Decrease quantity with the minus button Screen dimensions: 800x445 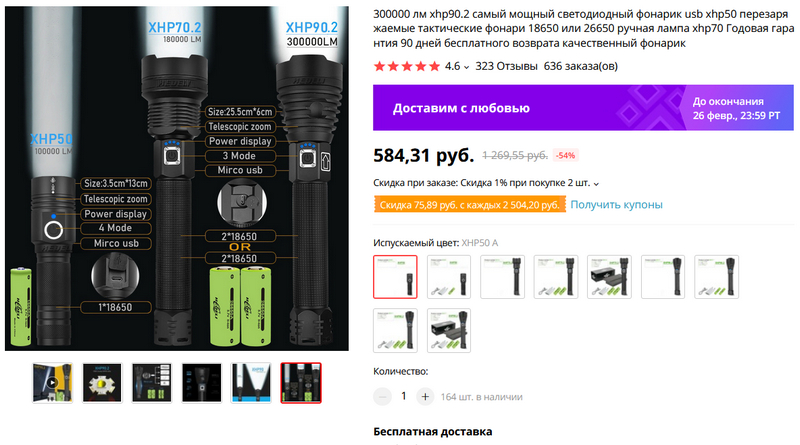click(382, 397)
